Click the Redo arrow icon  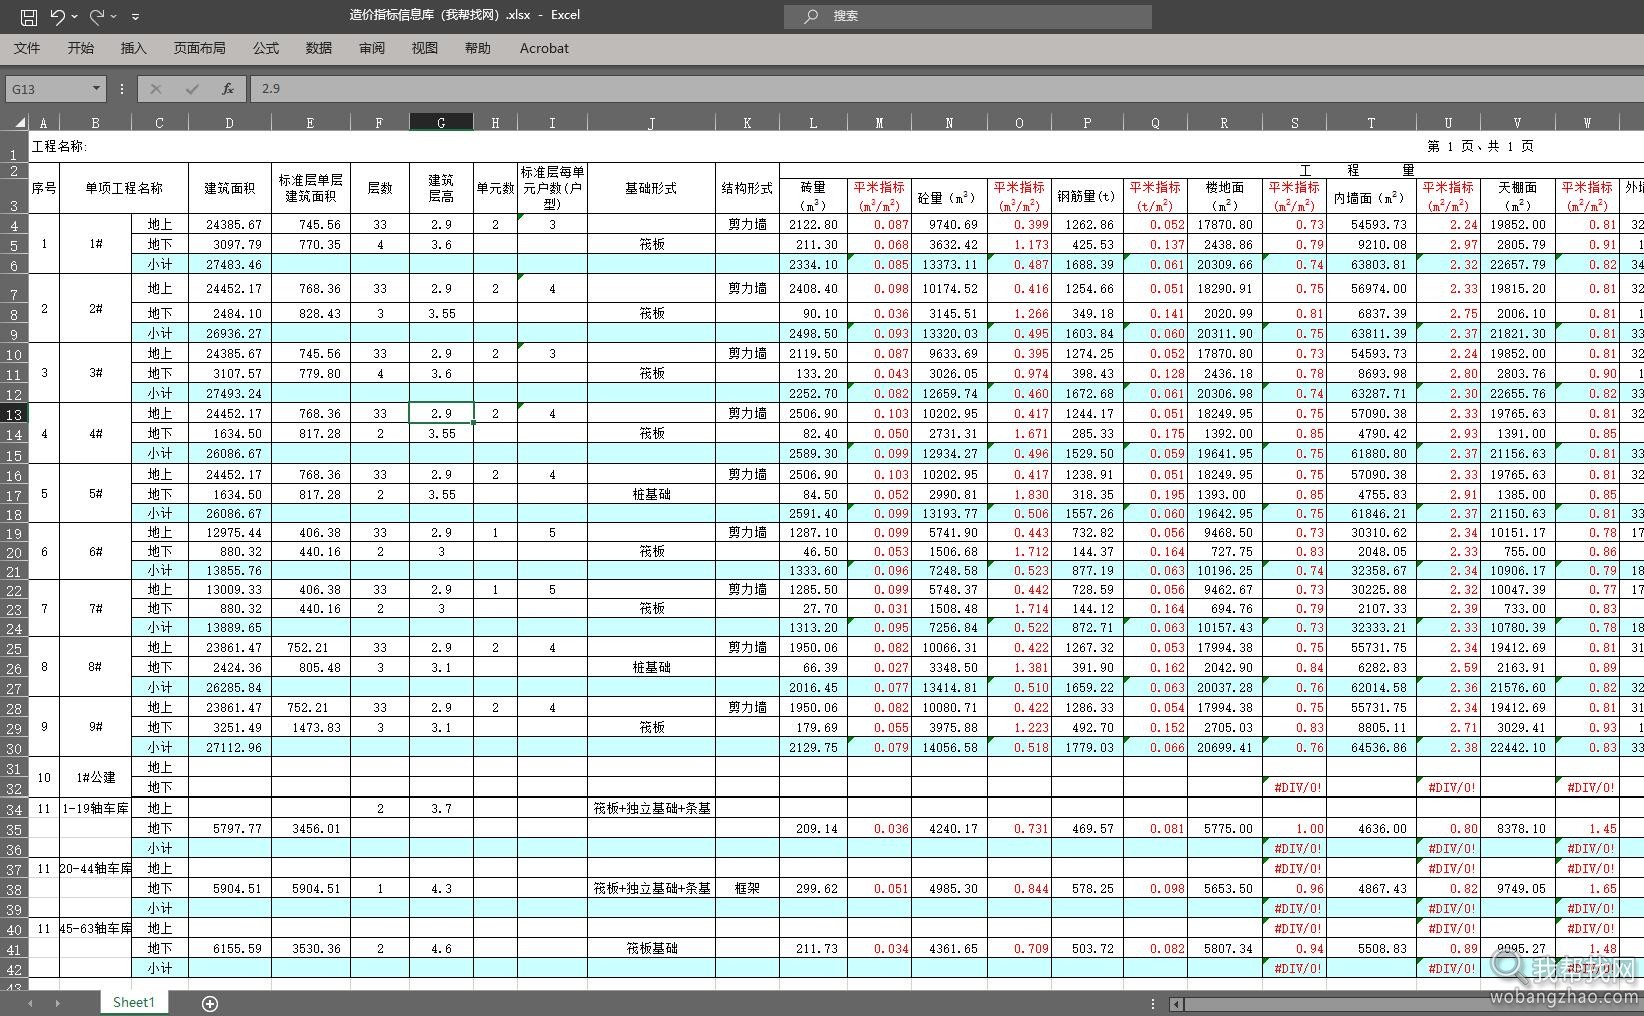pos(97,16)
